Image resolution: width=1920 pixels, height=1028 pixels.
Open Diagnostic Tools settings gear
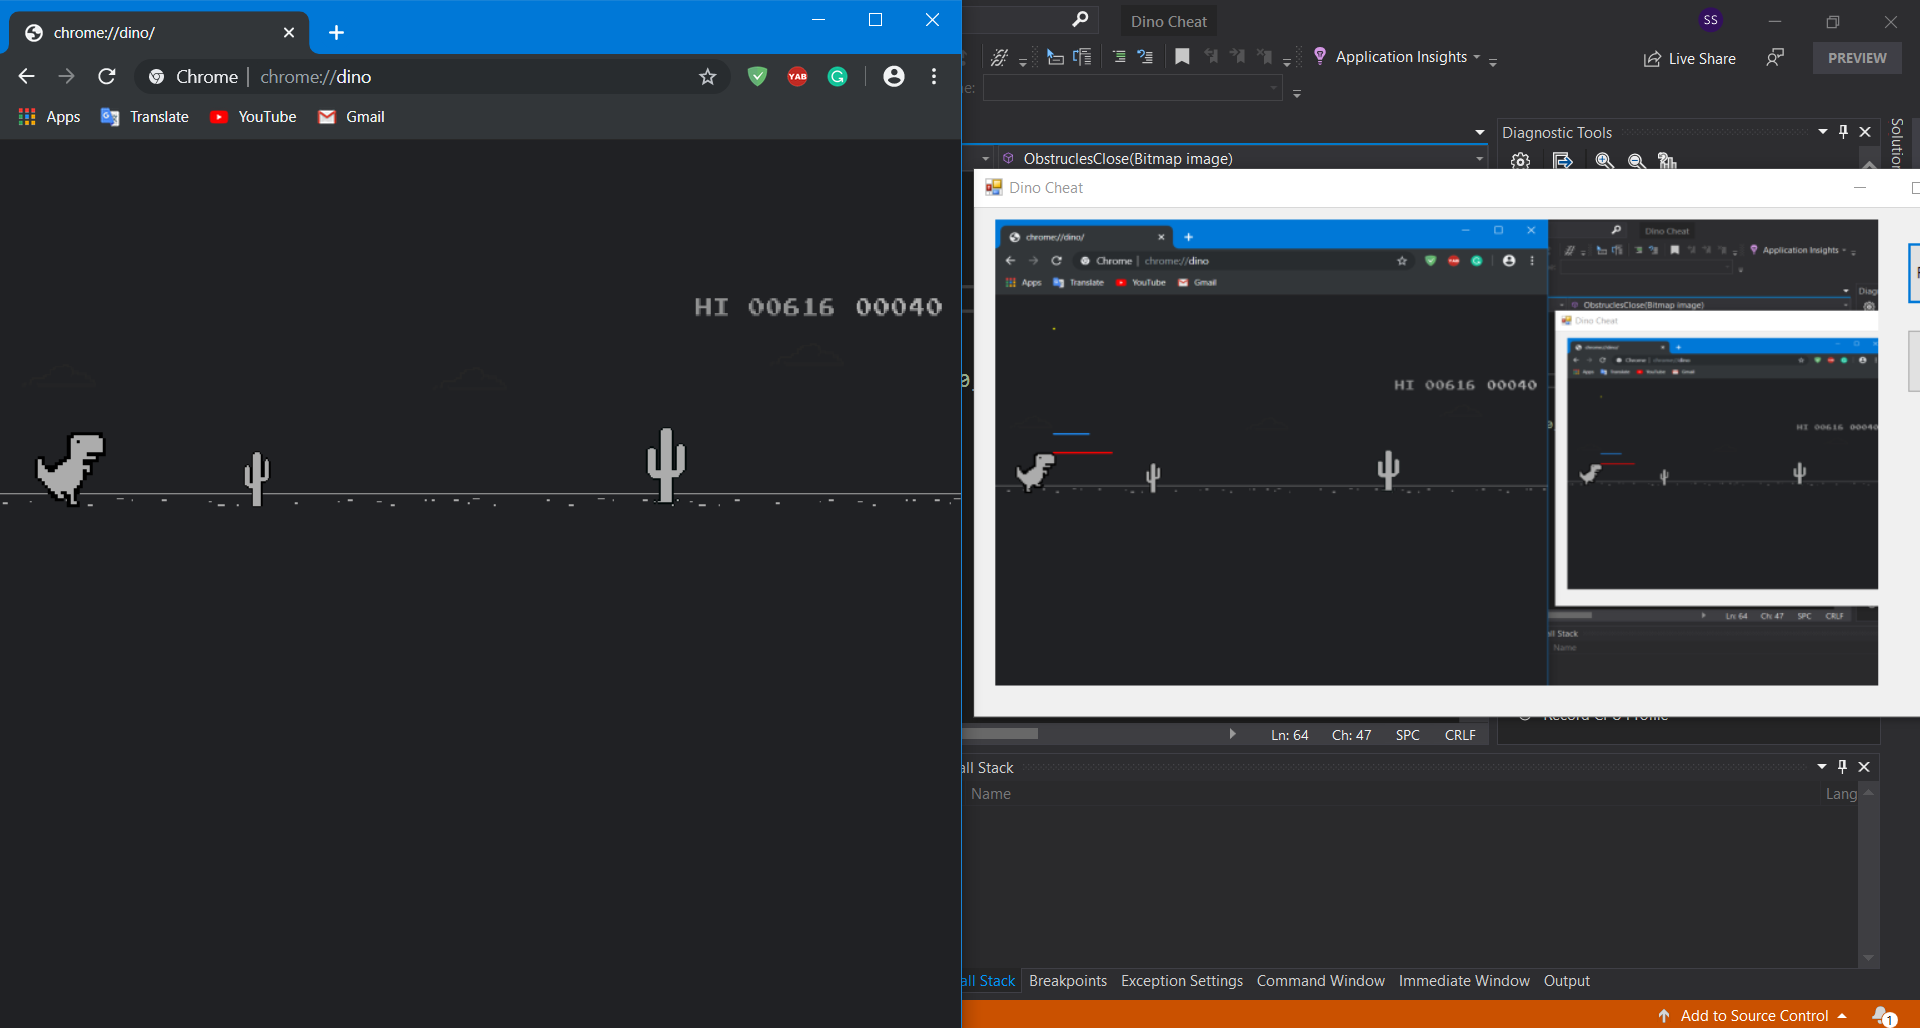[x=1520, y=161]
